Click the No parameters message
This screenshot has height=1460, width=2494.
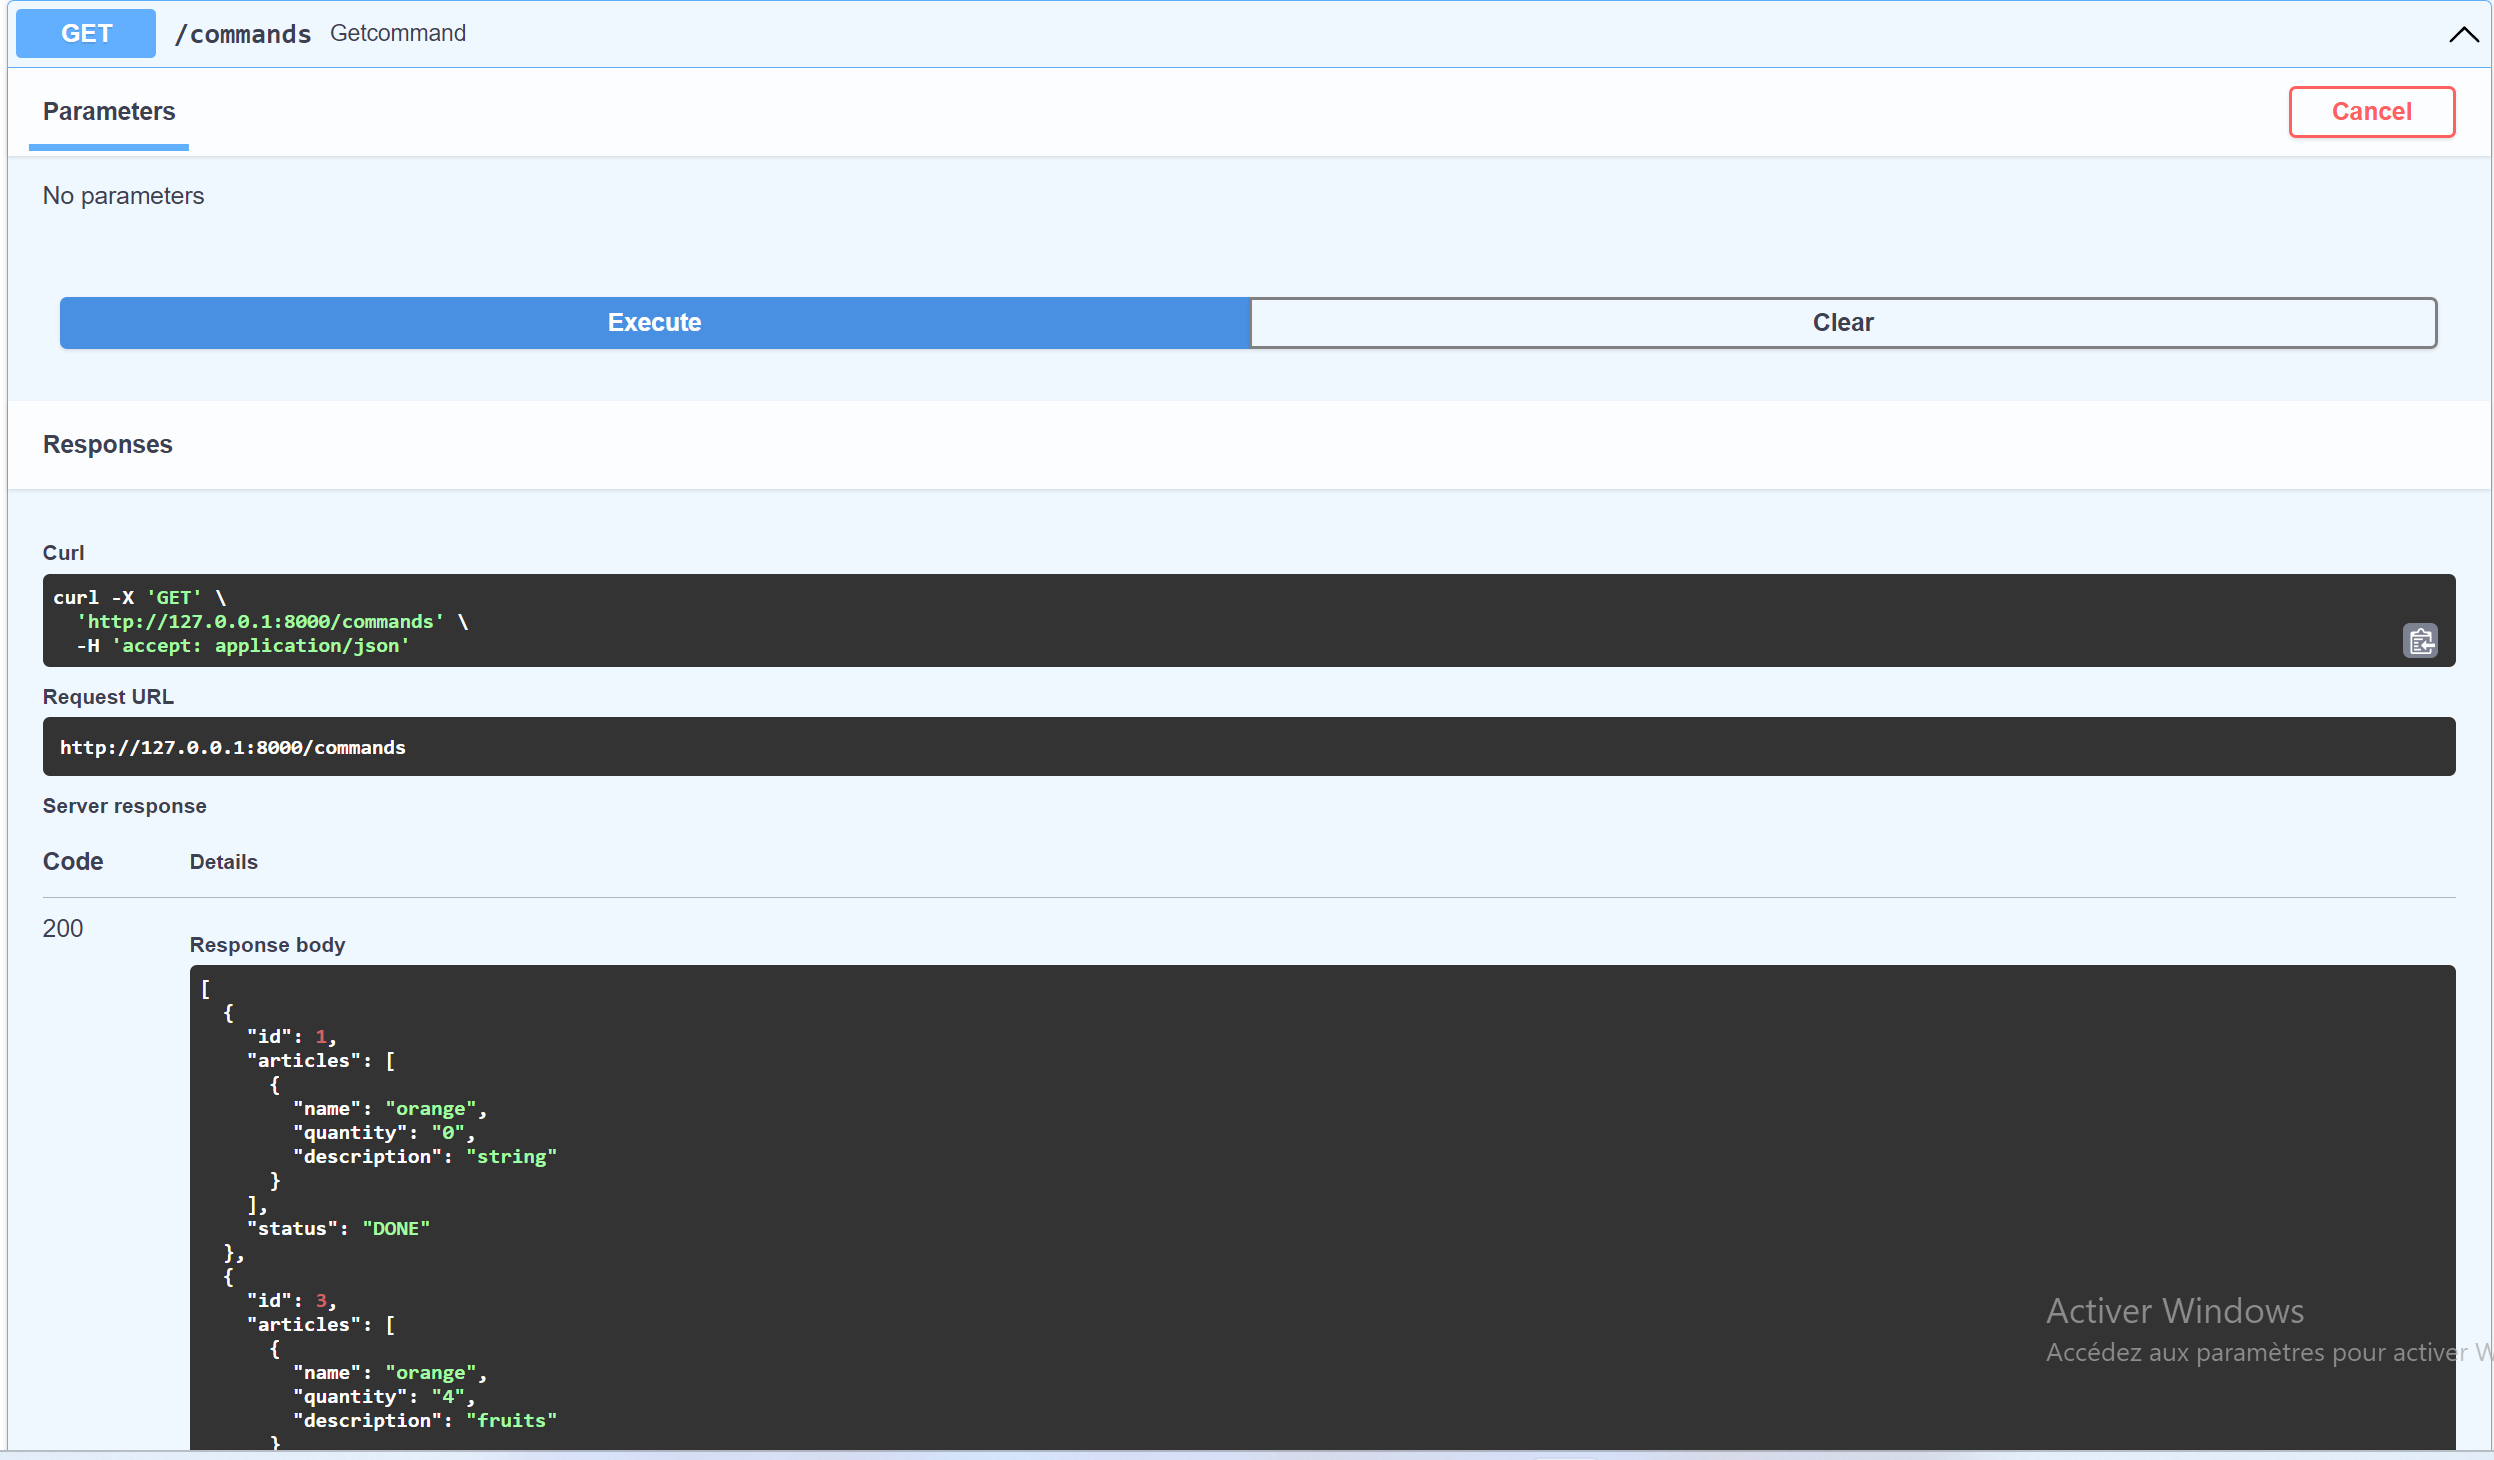point(123,195)
